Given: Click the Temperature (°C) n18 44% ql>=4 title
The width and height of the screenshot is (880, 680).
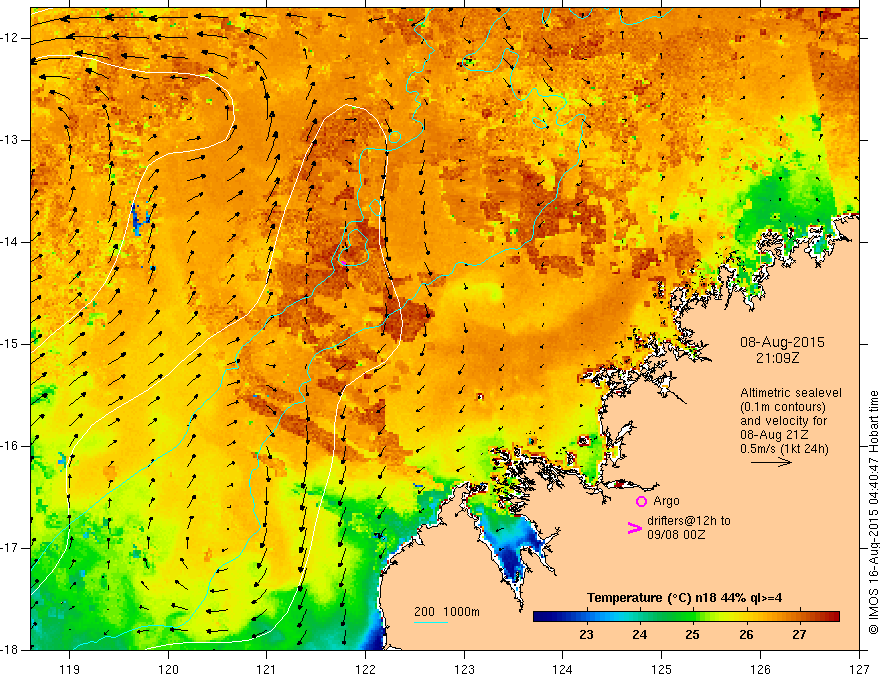Looking at the screenshot, I should (684, 598).
